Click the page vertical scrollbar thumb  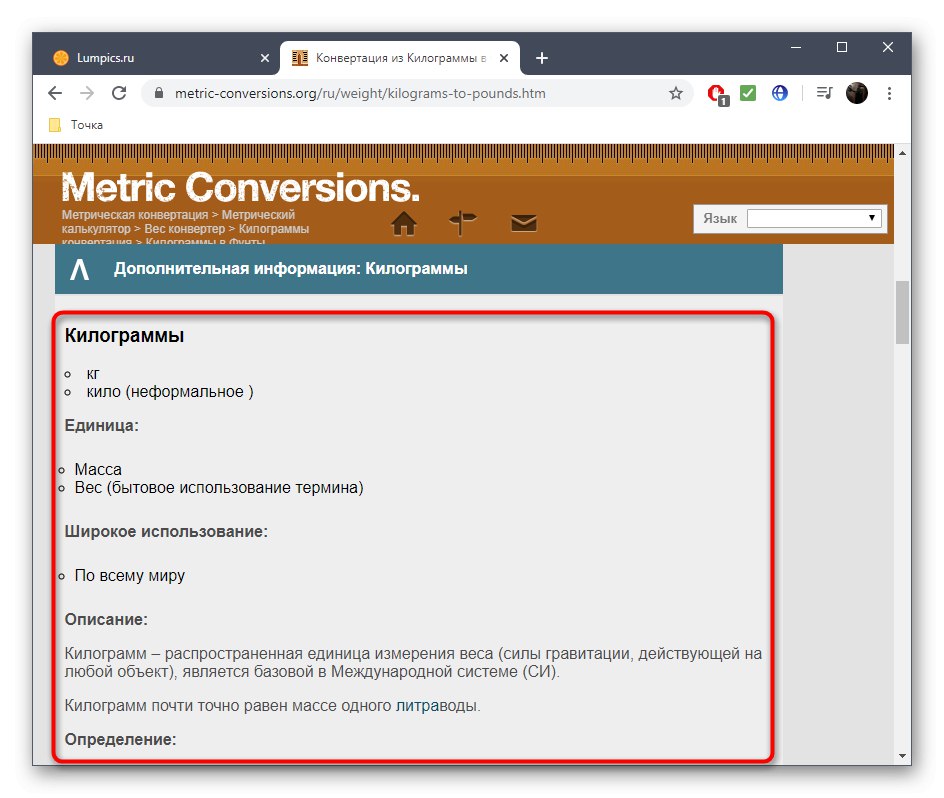click(x=902, y=312)
